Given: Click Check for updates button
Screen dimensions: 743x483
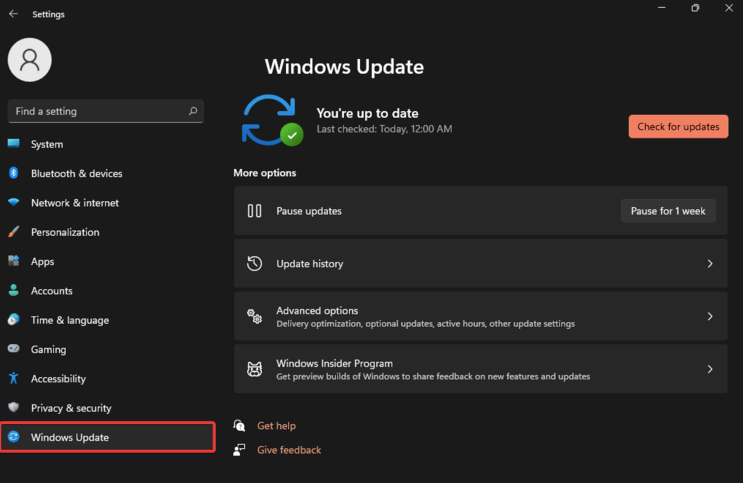Looking at the screenshot, I should pos(678,127).
